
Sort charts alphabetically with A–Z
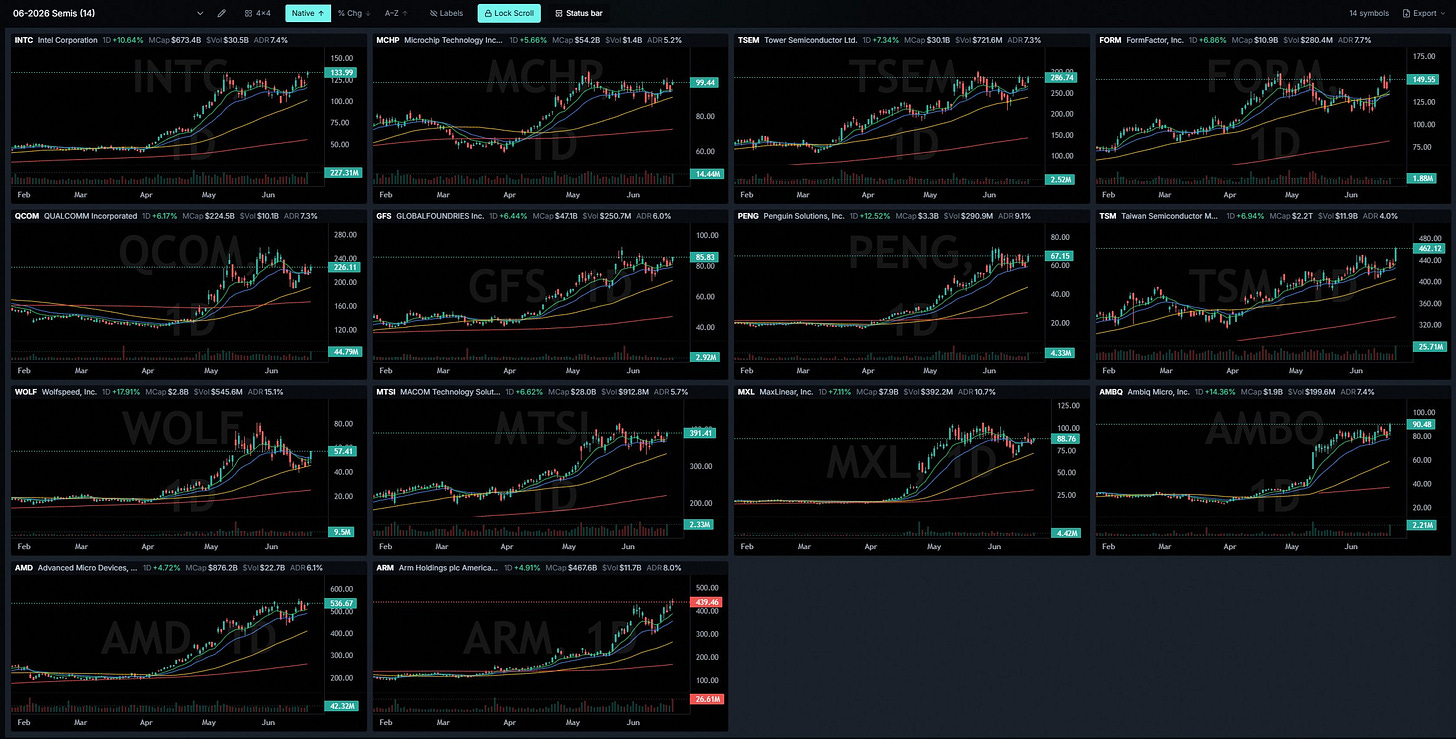point(398,13)
